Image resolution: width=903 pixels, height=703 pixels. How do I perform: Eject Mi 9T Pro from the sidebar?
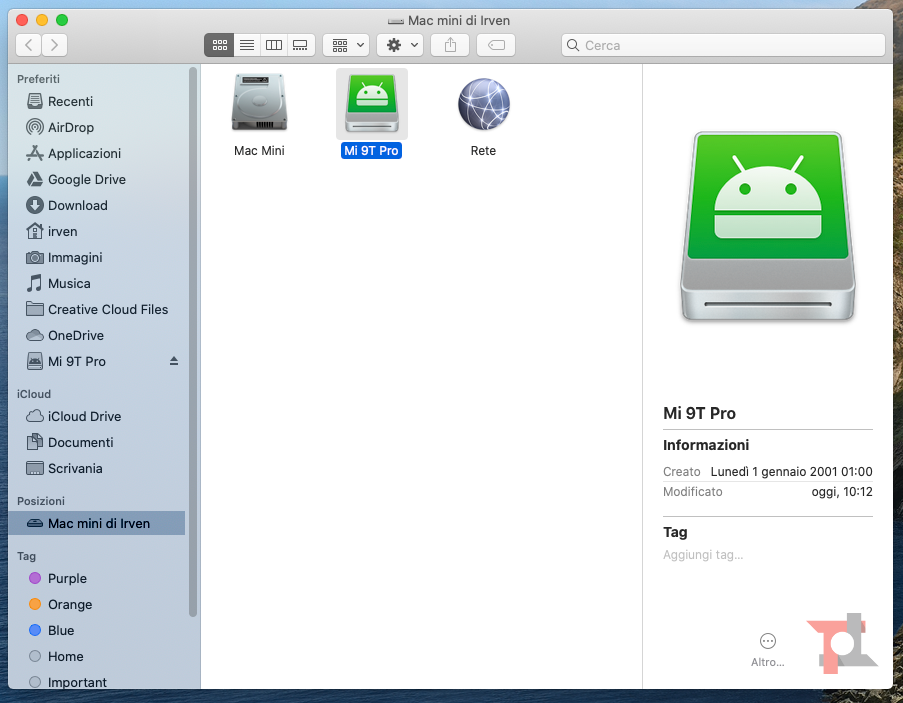click(174, 361)
